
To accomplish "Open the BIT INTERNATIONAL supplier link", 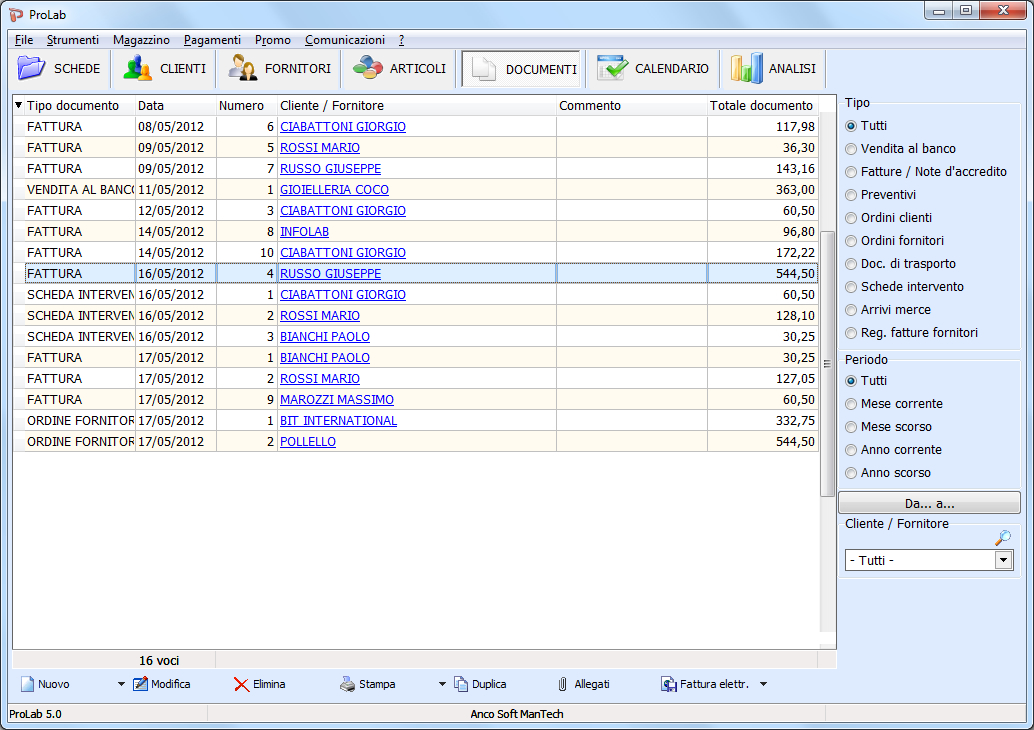I will point(338,421).
